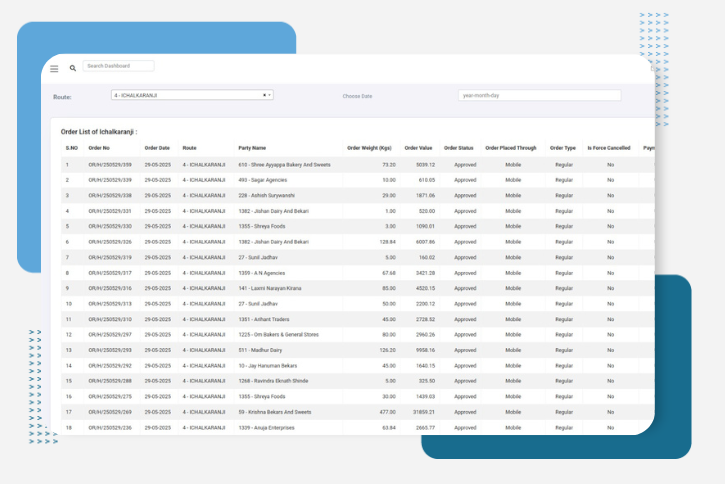
Task: Click party 1351 - Arihant Traders
Action: point(264,319)
